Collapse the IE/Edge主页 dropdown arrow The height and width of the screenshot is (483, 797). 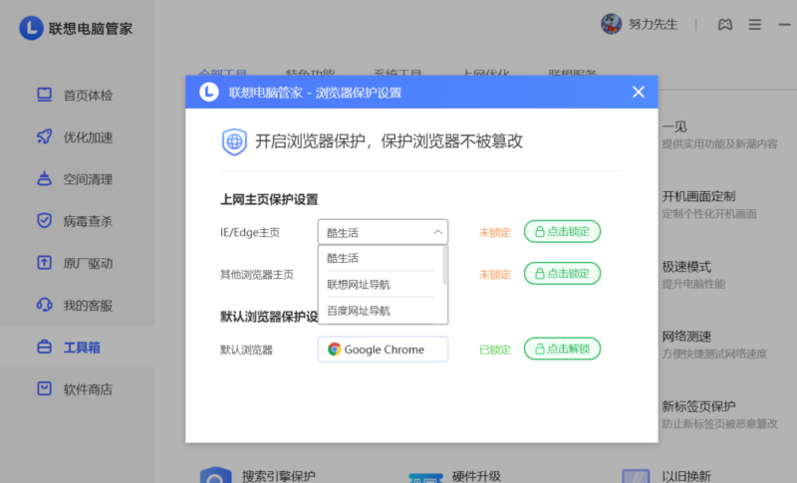click(438, 232)
